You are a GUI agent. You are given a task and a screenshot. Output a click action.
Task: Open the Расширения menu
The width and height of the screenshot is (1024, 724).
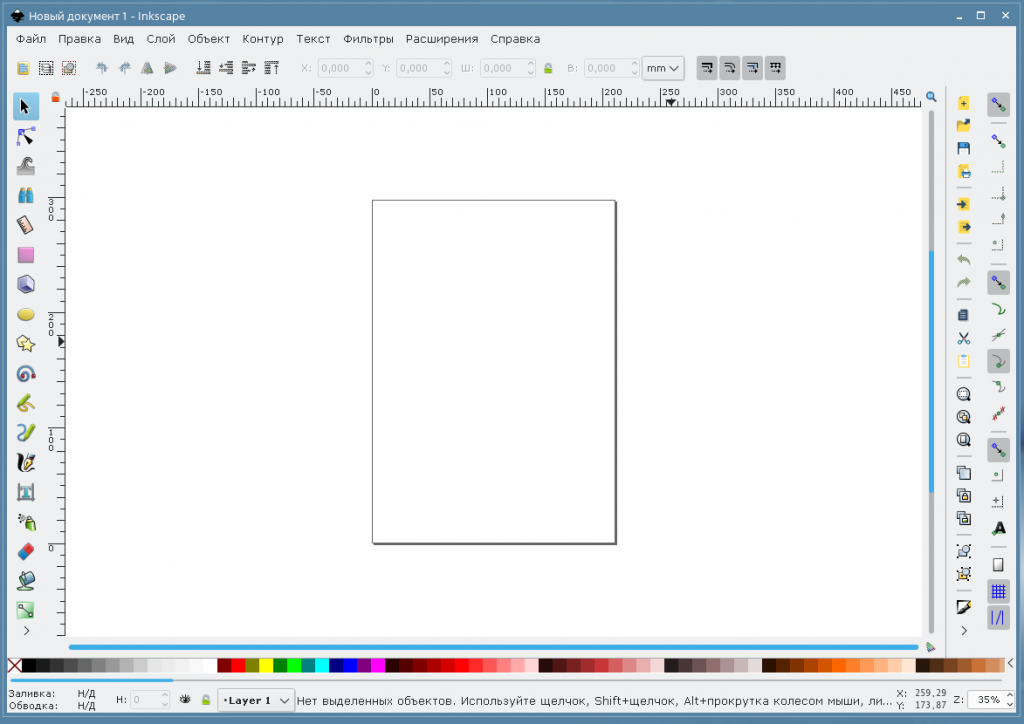pyautogui.click(x=442, y=39)
